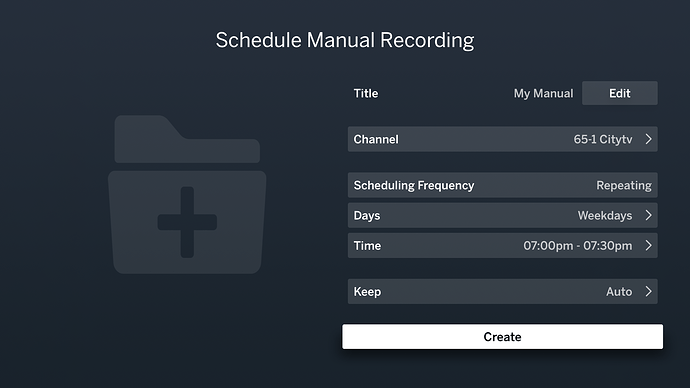
Task: Open the Days row set to Weekdays
Action: pos(503,215)
